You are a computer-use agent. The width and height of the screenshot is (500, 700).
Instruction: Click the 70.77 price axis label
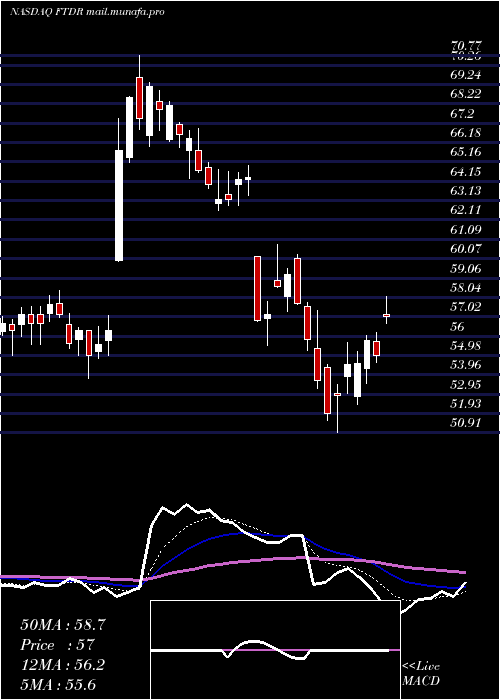pyautogui.click(x=466, y=45)
